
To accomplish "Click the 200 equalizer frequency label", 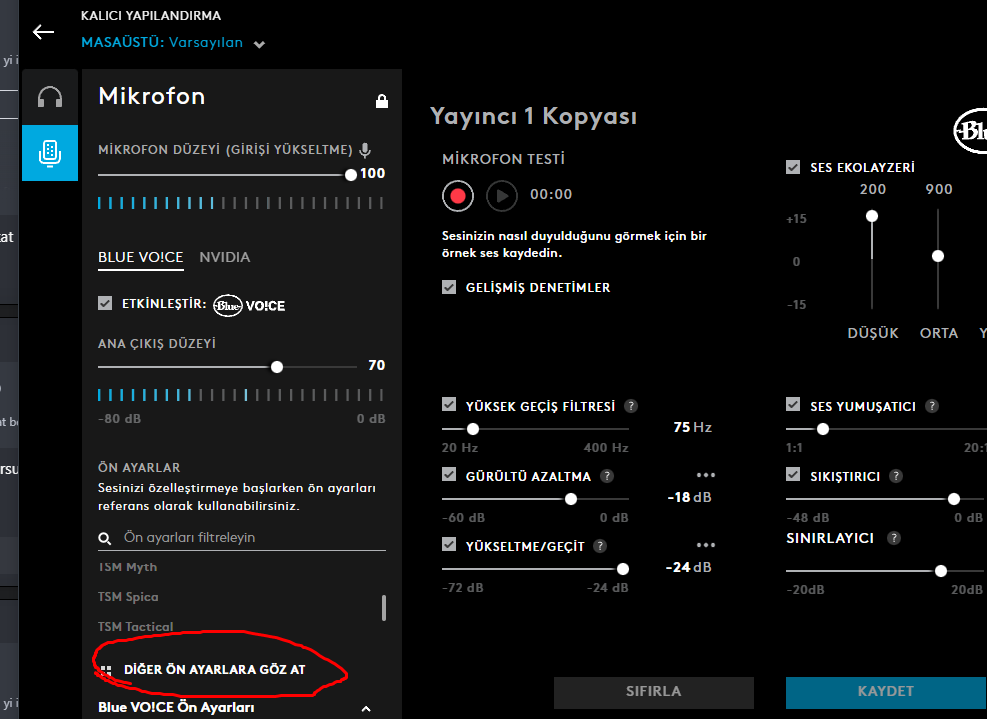I will pyautogui.click(x=872, y=189).
